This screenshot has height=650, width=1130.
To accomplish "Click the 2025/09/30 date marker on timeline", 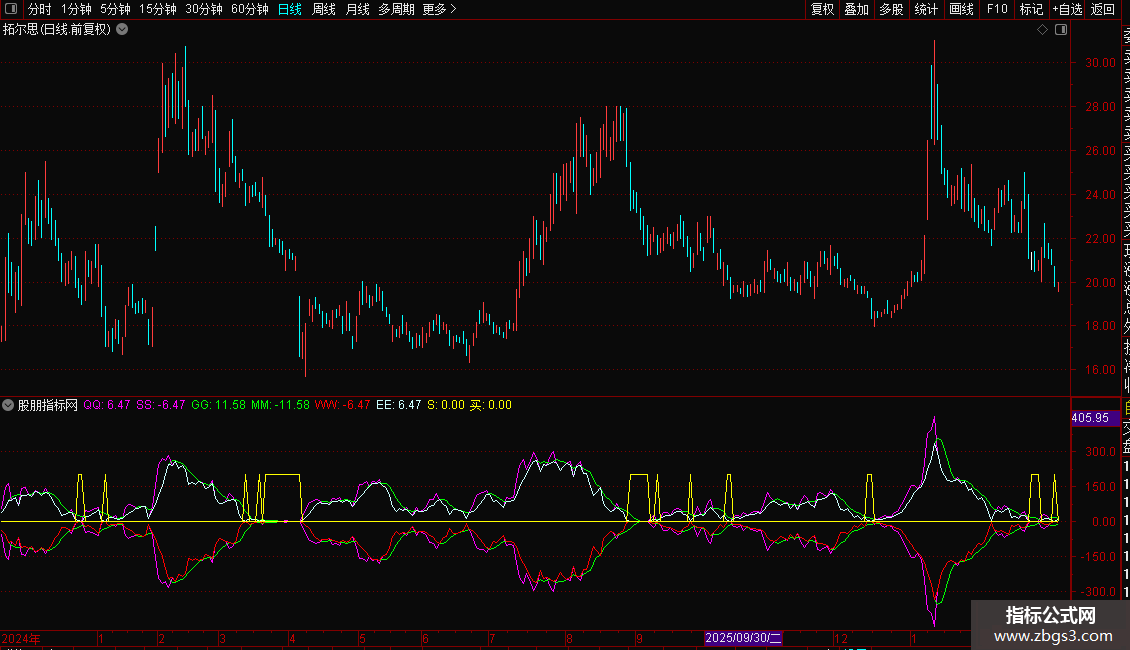I will pos(743,638).
